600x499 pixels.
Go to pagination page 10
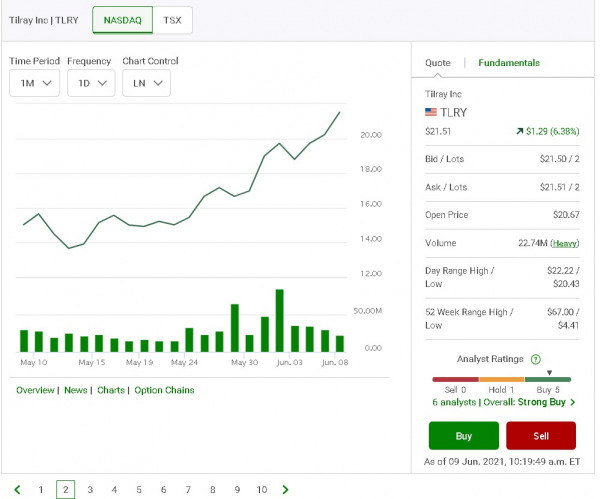262,489
